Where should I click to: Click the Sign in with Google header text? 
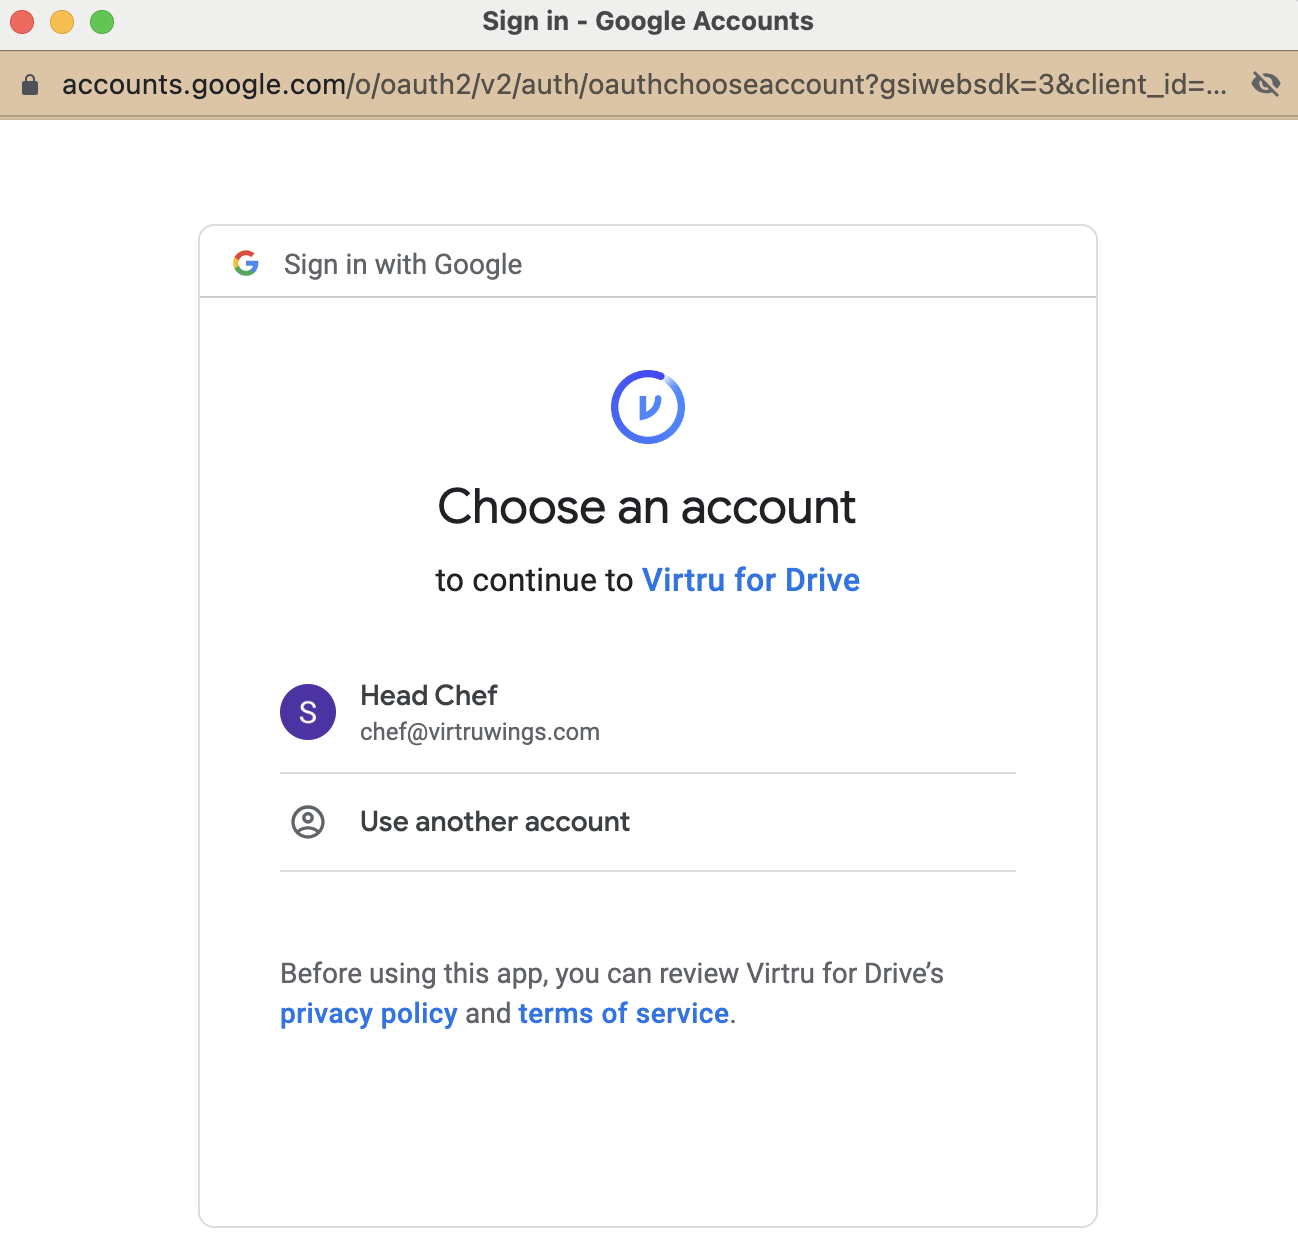click(403, 264)
